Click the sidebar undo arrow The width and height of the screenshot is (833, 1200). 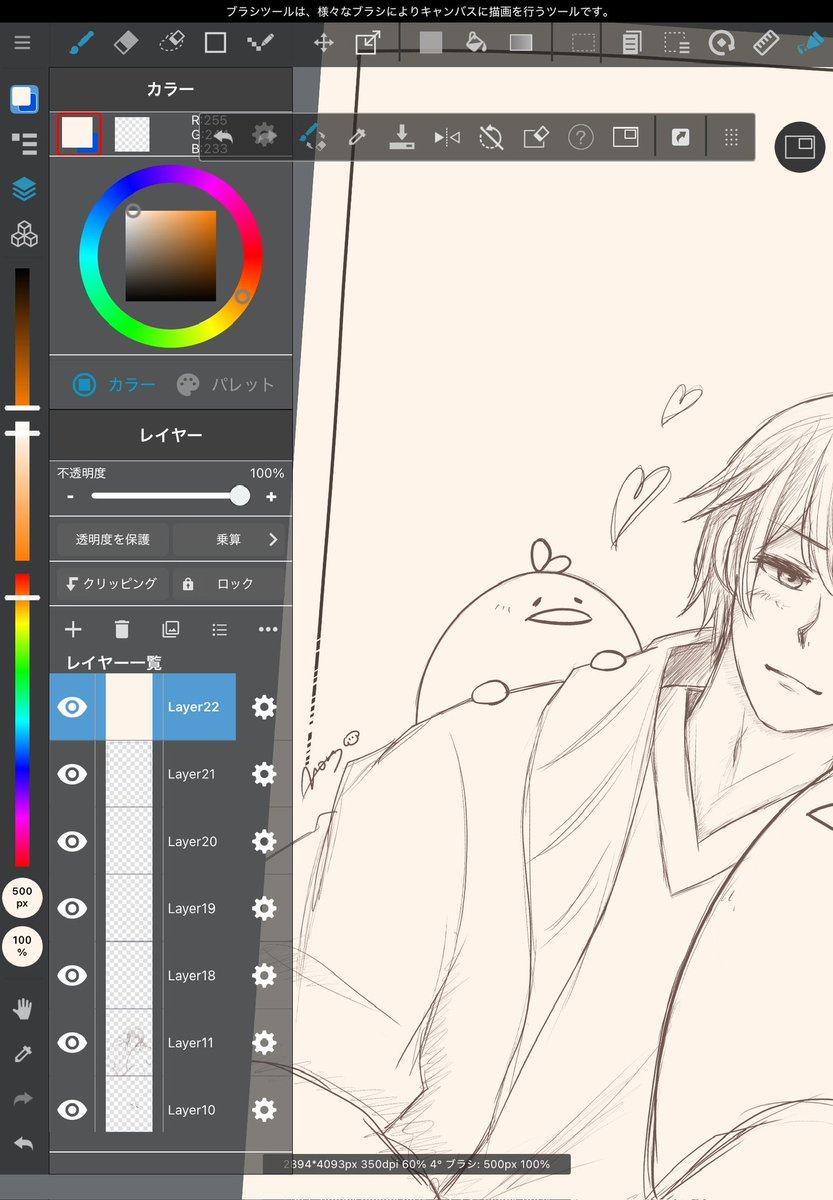tap(22, 1143)
